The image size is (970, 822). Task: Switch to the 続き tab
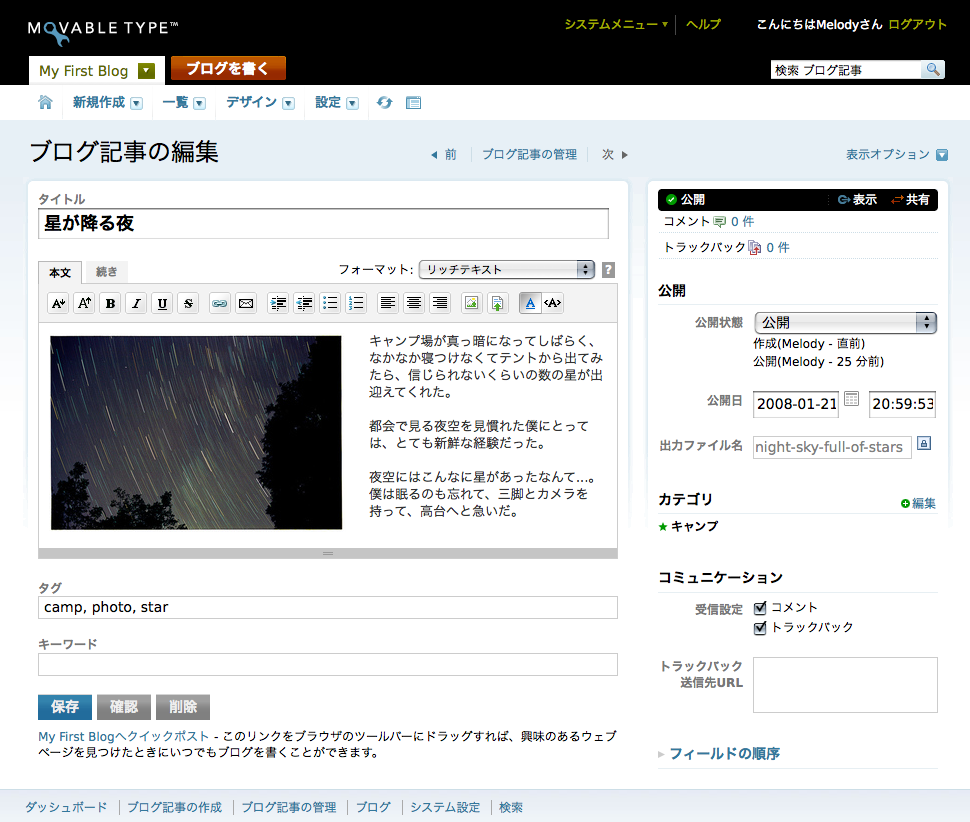(106, 272)
